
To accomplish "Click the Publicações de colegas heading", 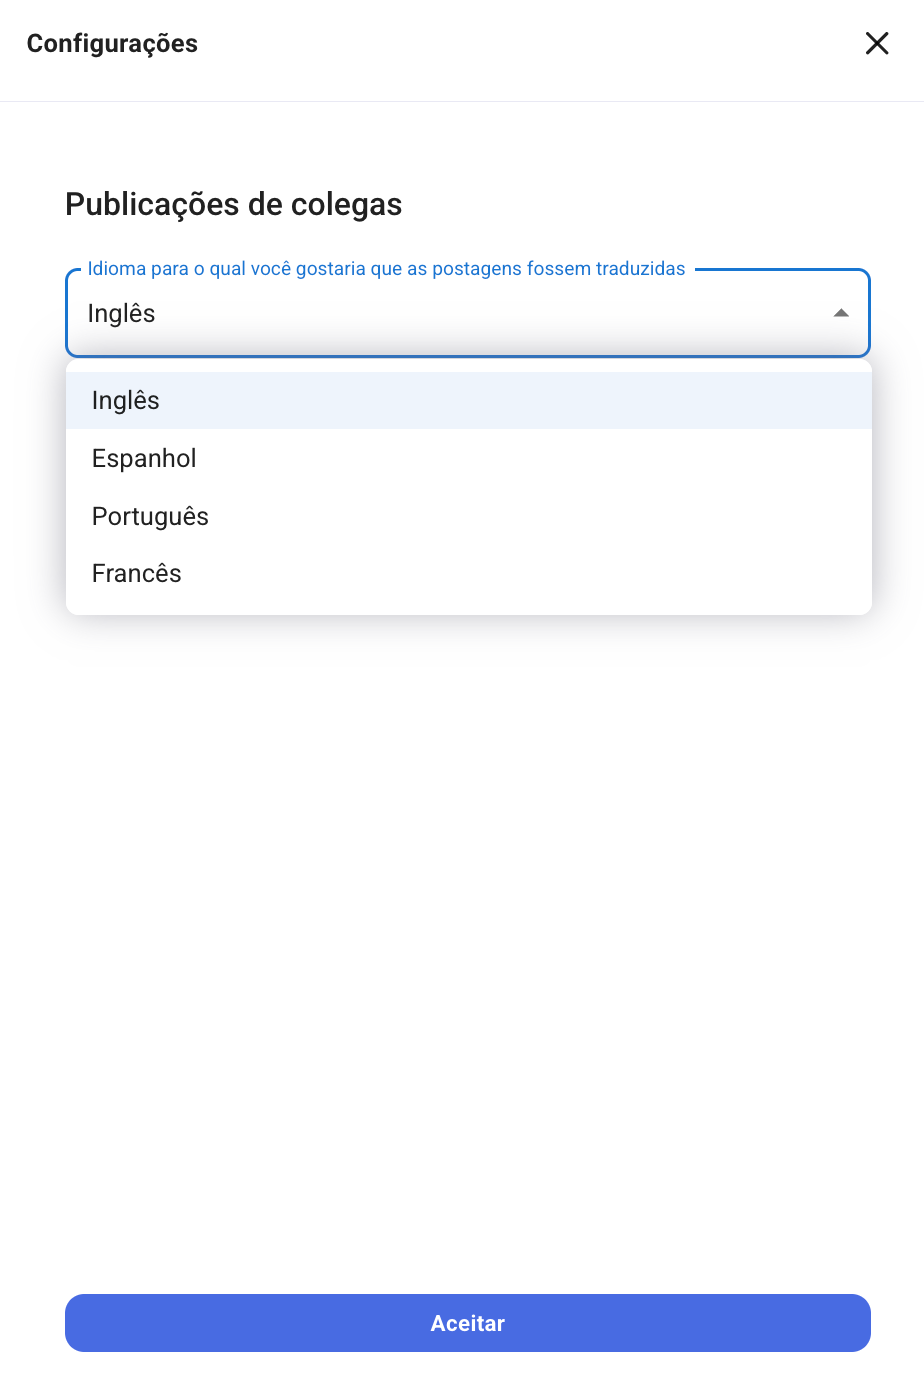I will tap(233, 204).
